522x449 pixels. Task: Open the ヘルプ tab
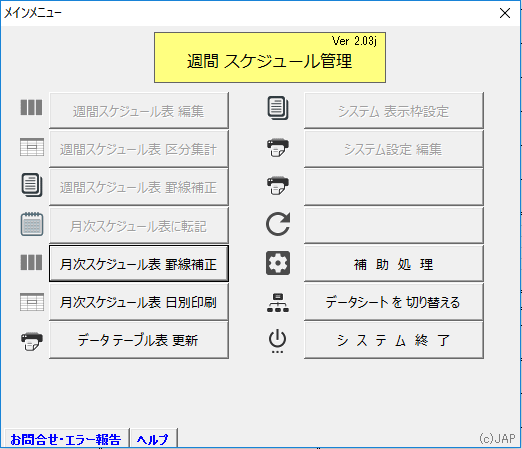coord(153,439)
